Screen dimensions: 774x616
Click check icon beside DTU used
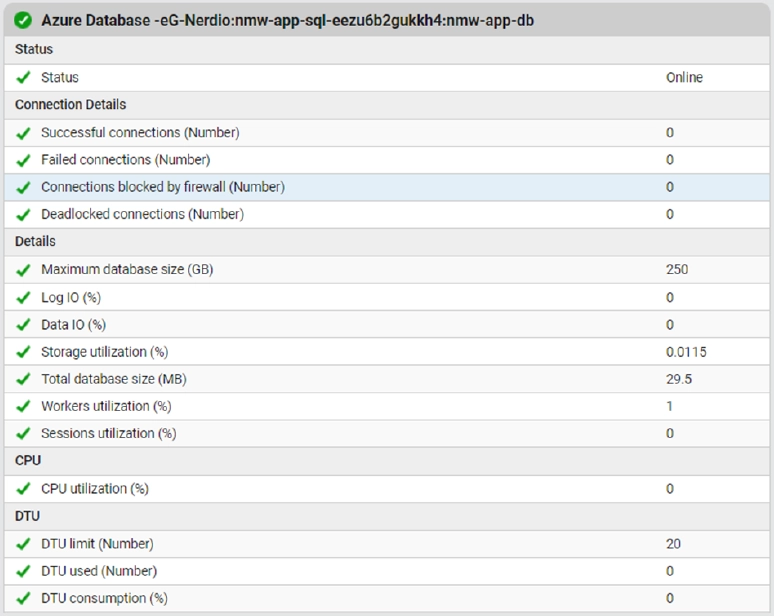(23, 571)
